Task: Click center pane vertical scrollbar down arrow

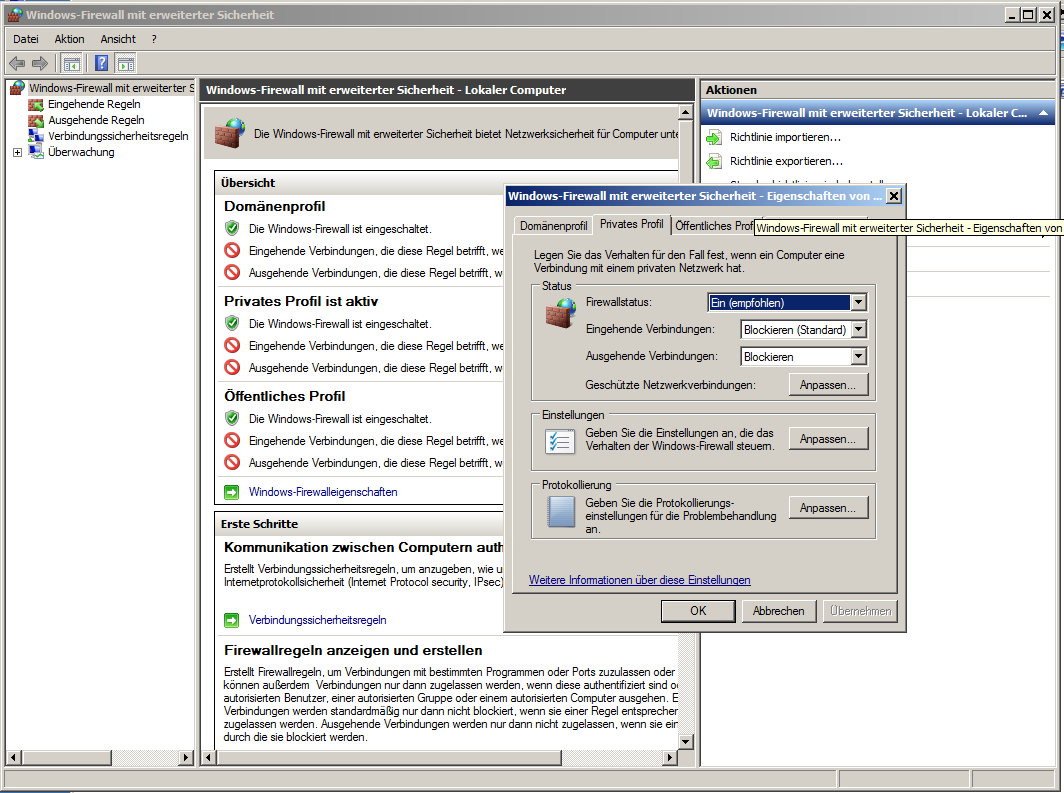Action: (685, 741)
